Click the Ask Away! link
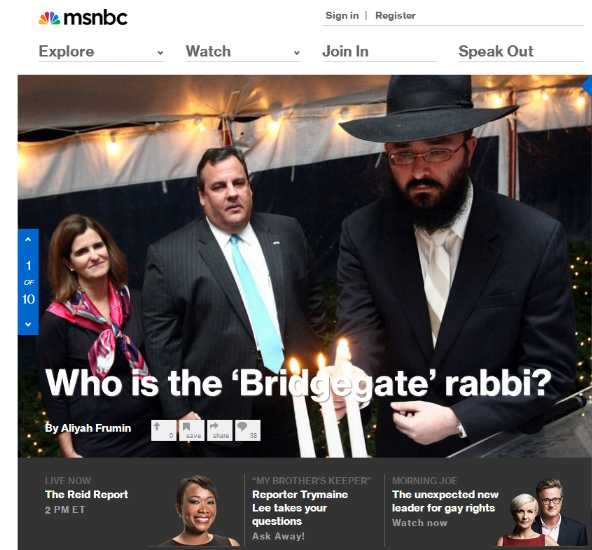592x550 pixels. (x=278, y=536)
